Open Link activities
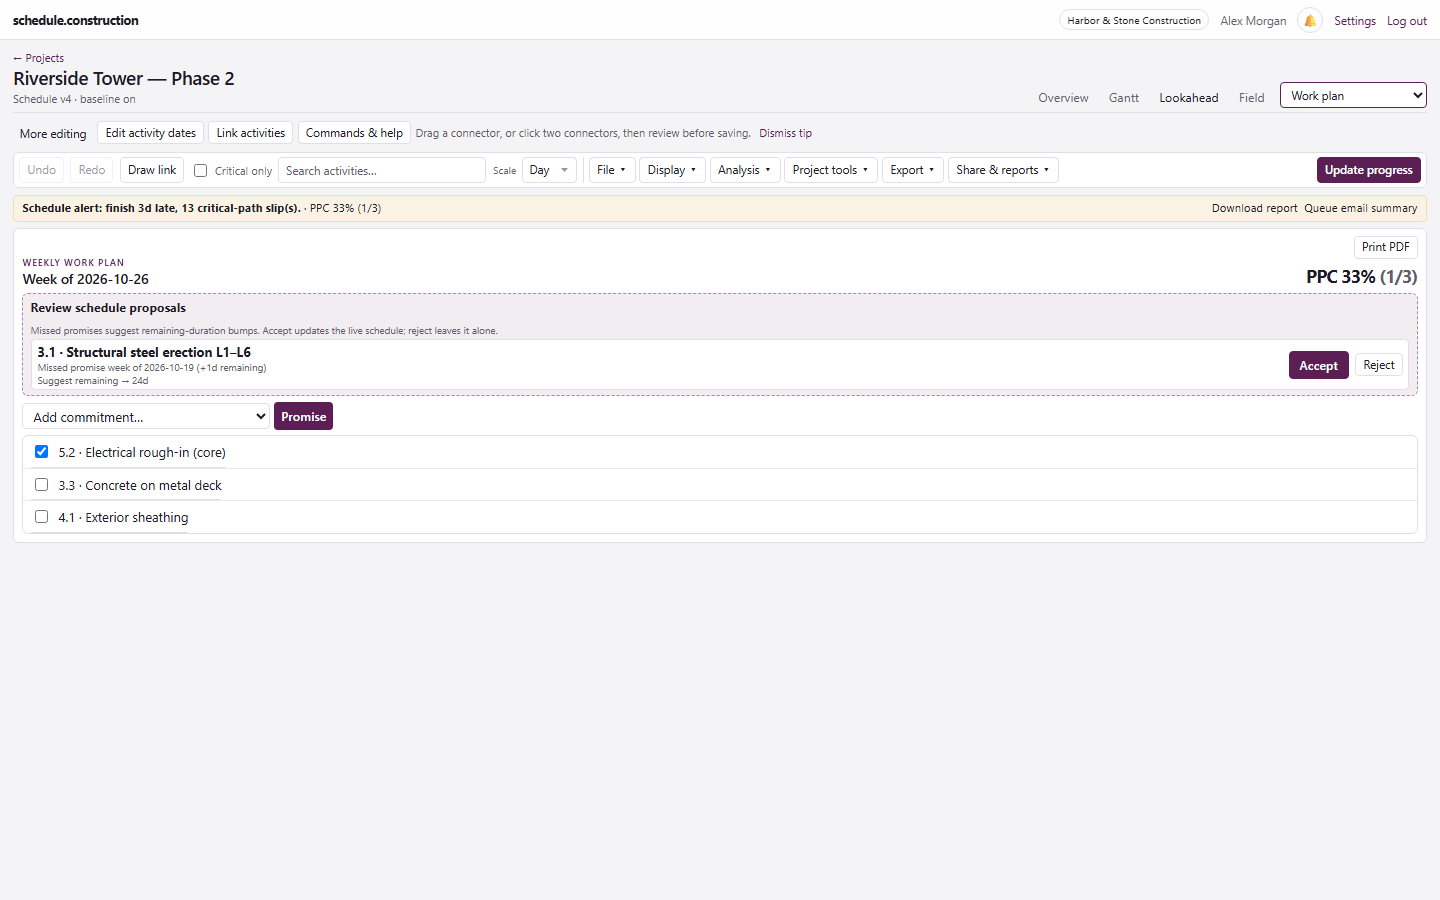This screenshot has width=1440, height=900. tap(251, 133)
